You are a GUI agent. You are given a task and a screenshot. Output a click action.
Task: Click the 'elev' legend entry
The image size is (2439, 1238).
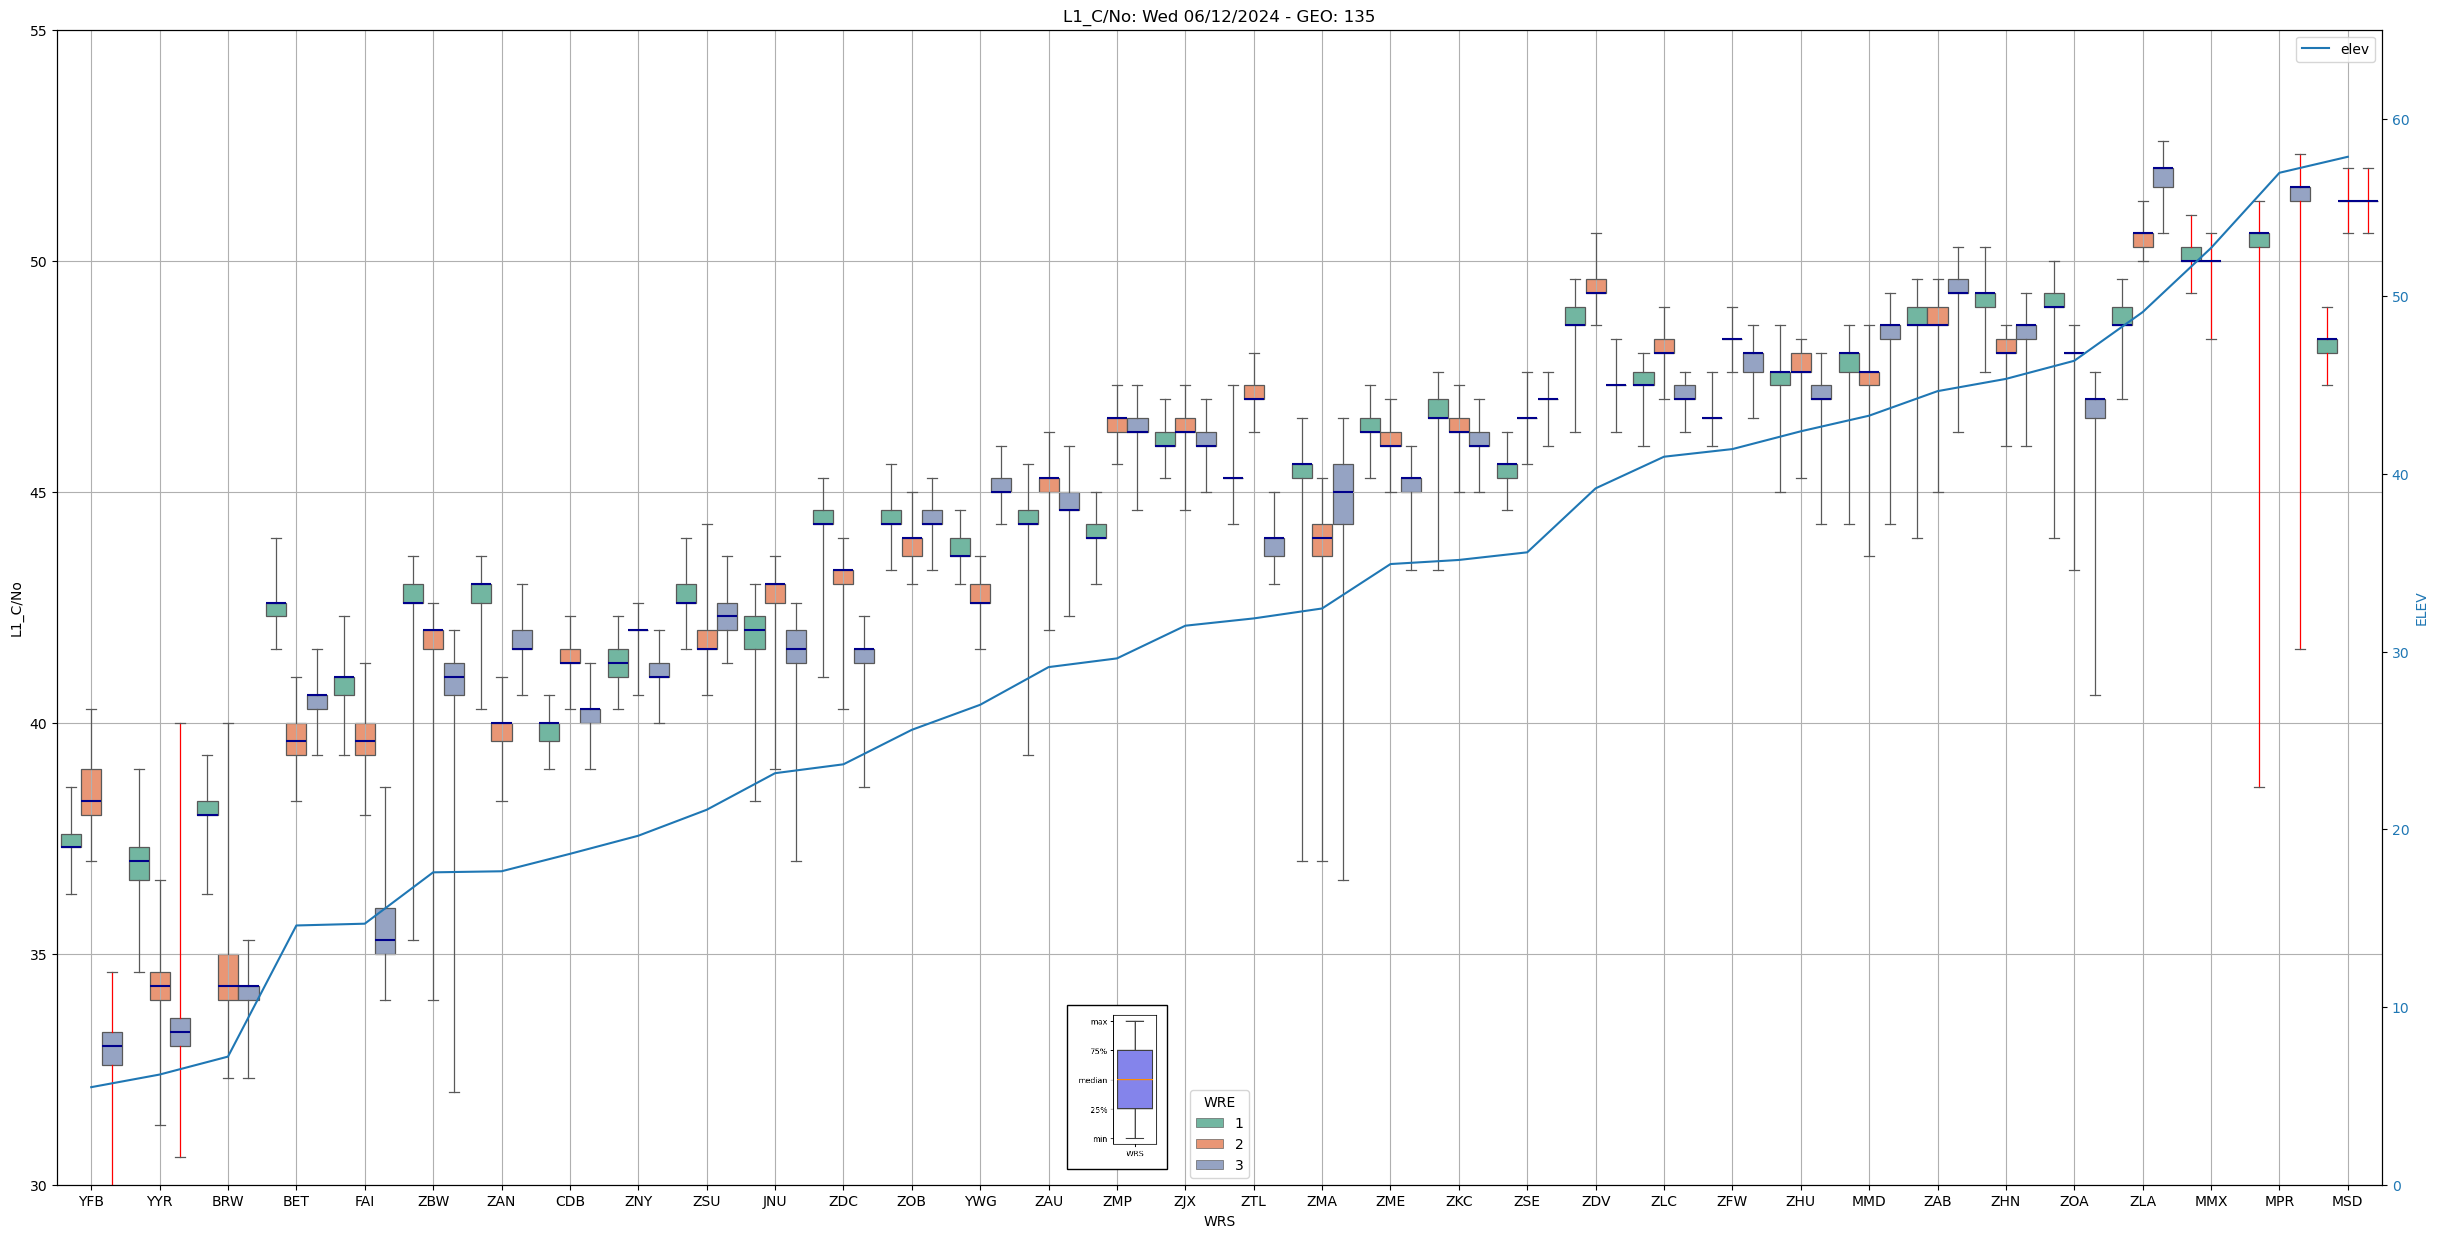click(2335, 49)
